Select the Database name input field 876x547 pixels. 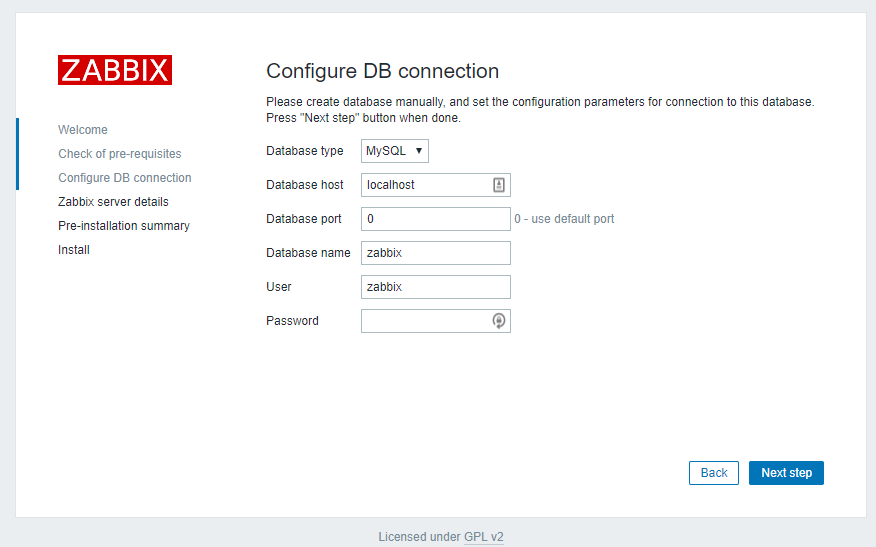[435, 253]
